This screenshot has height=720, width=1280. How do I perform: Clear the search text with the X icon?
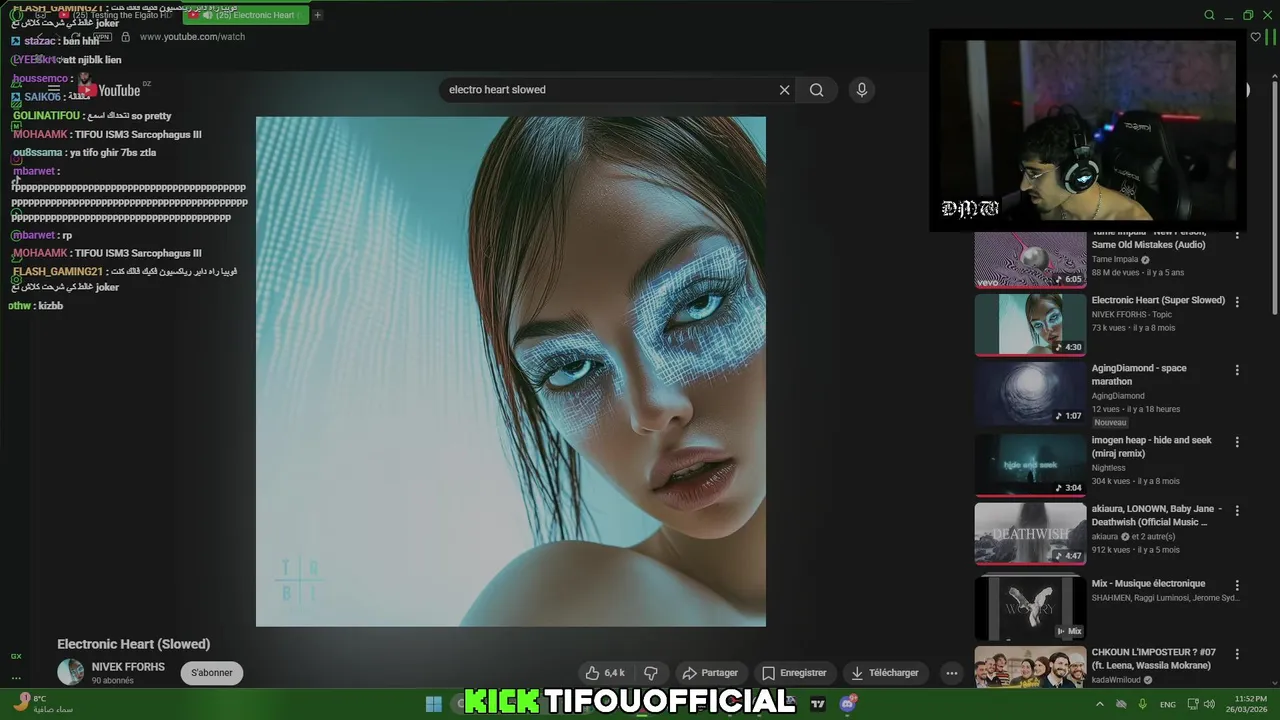pos(785,90)
